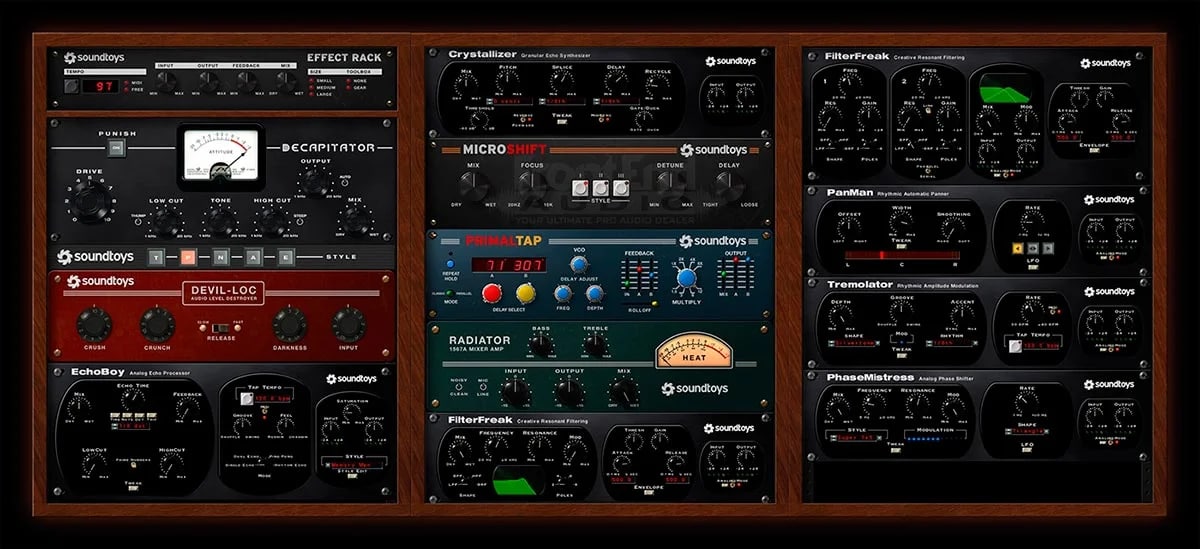Click the Tremolator Tap Tempo button

1015,346
